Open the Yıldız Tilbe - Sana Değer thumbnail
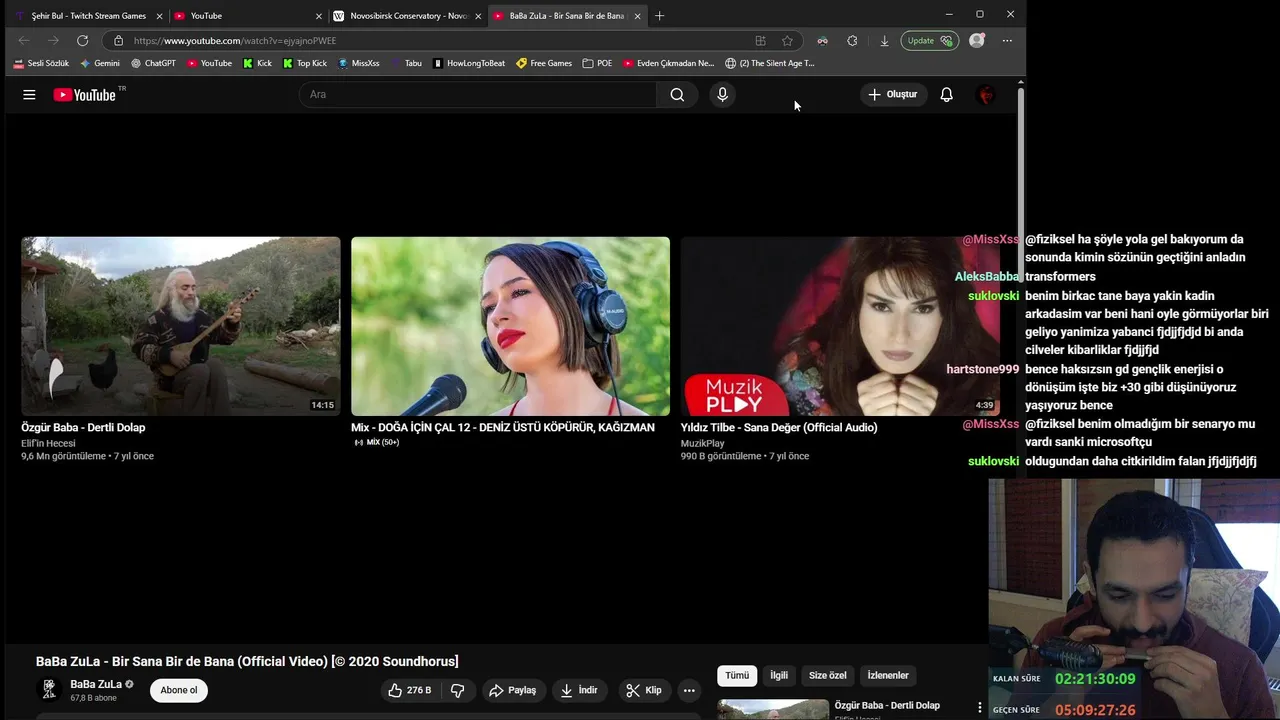The height and width of the screenshot is (720, 1280). tap(840, 326)
